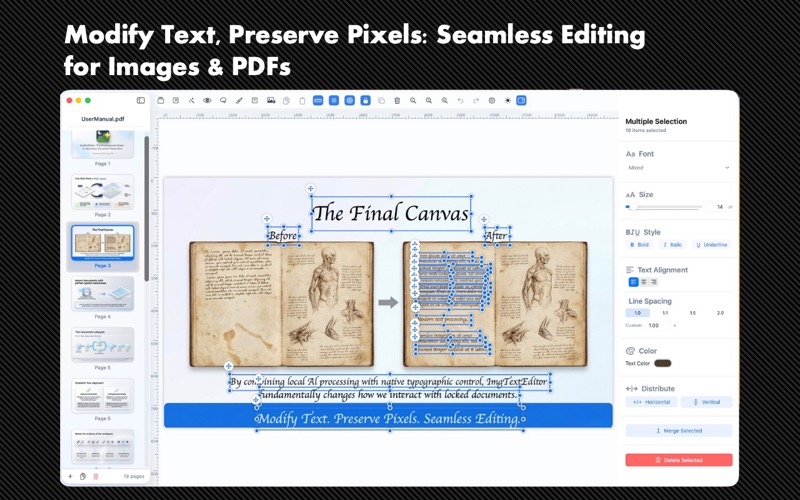Apply Bold style

pyautogui.click(x=640, y=245)
